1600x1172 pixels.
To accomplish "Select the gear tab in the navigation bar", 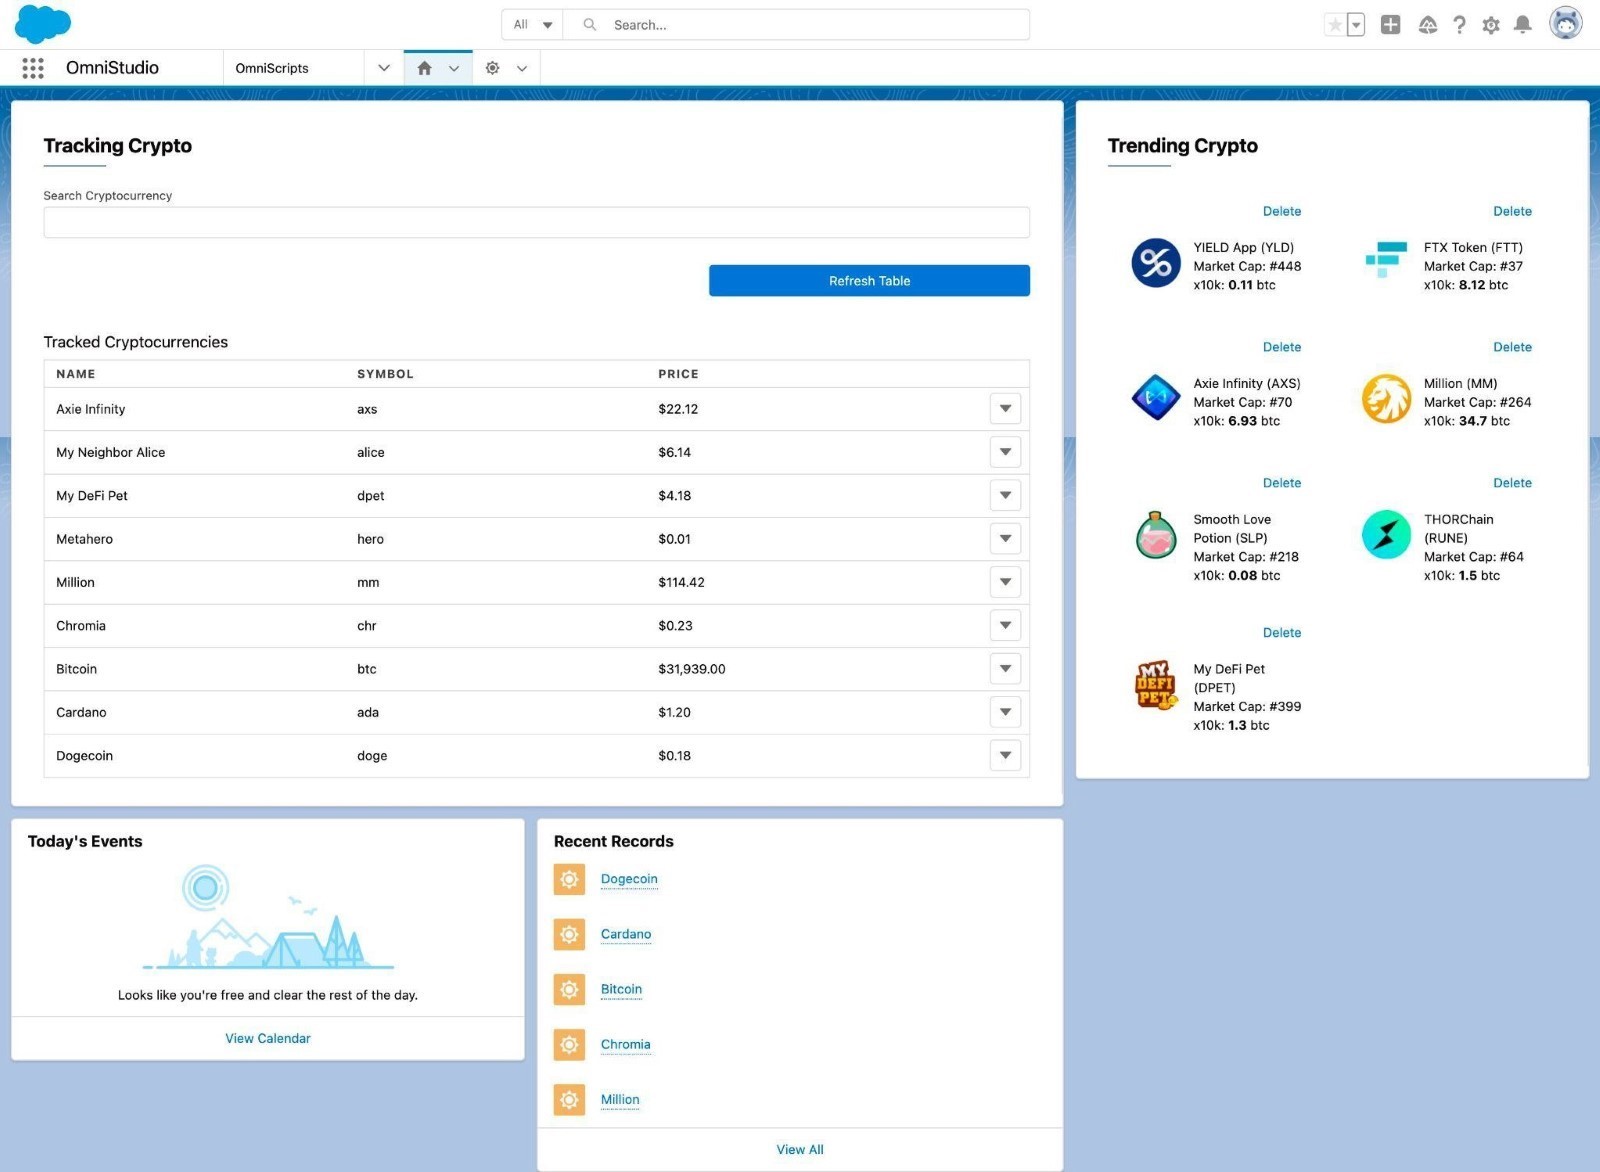I will (x=492, y=67).
